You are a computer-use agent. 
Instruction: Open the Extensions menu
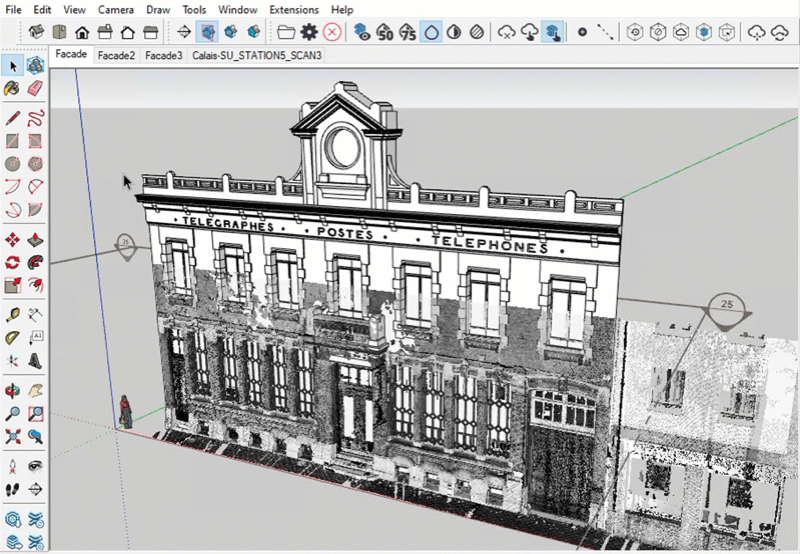295,9
